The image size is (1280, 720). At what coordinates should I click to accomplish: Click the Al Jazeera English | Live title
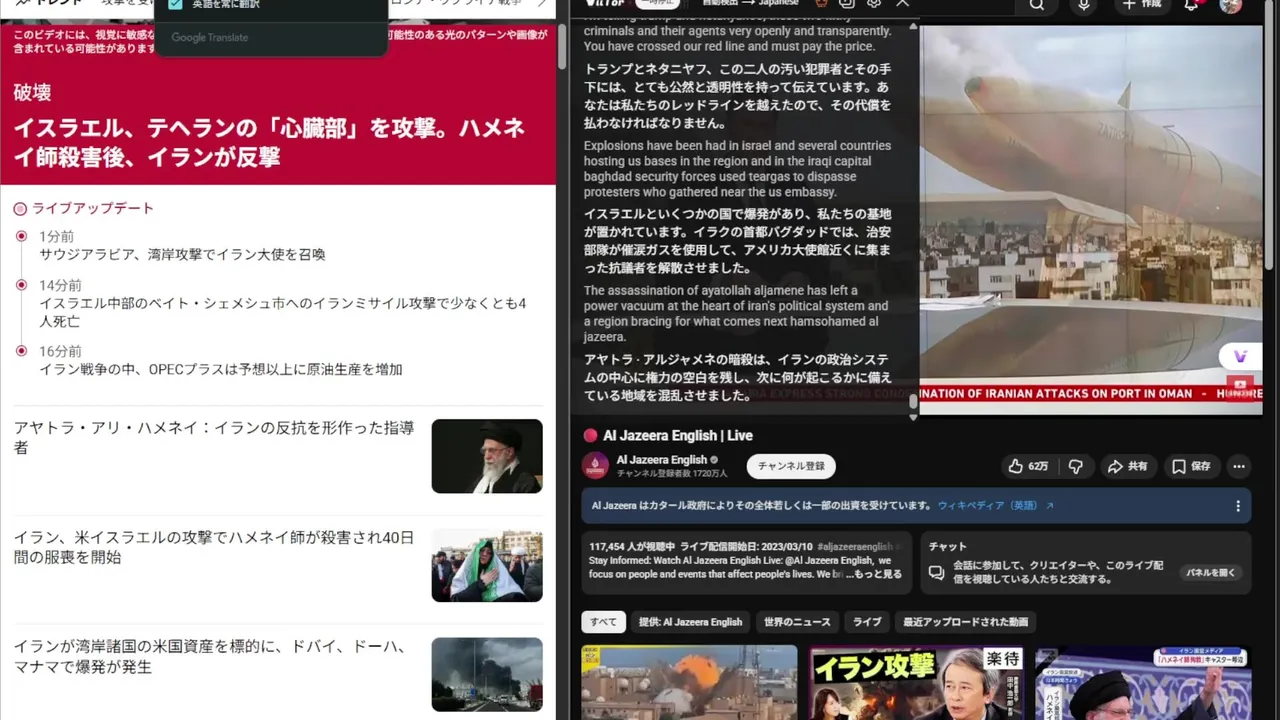677,435
